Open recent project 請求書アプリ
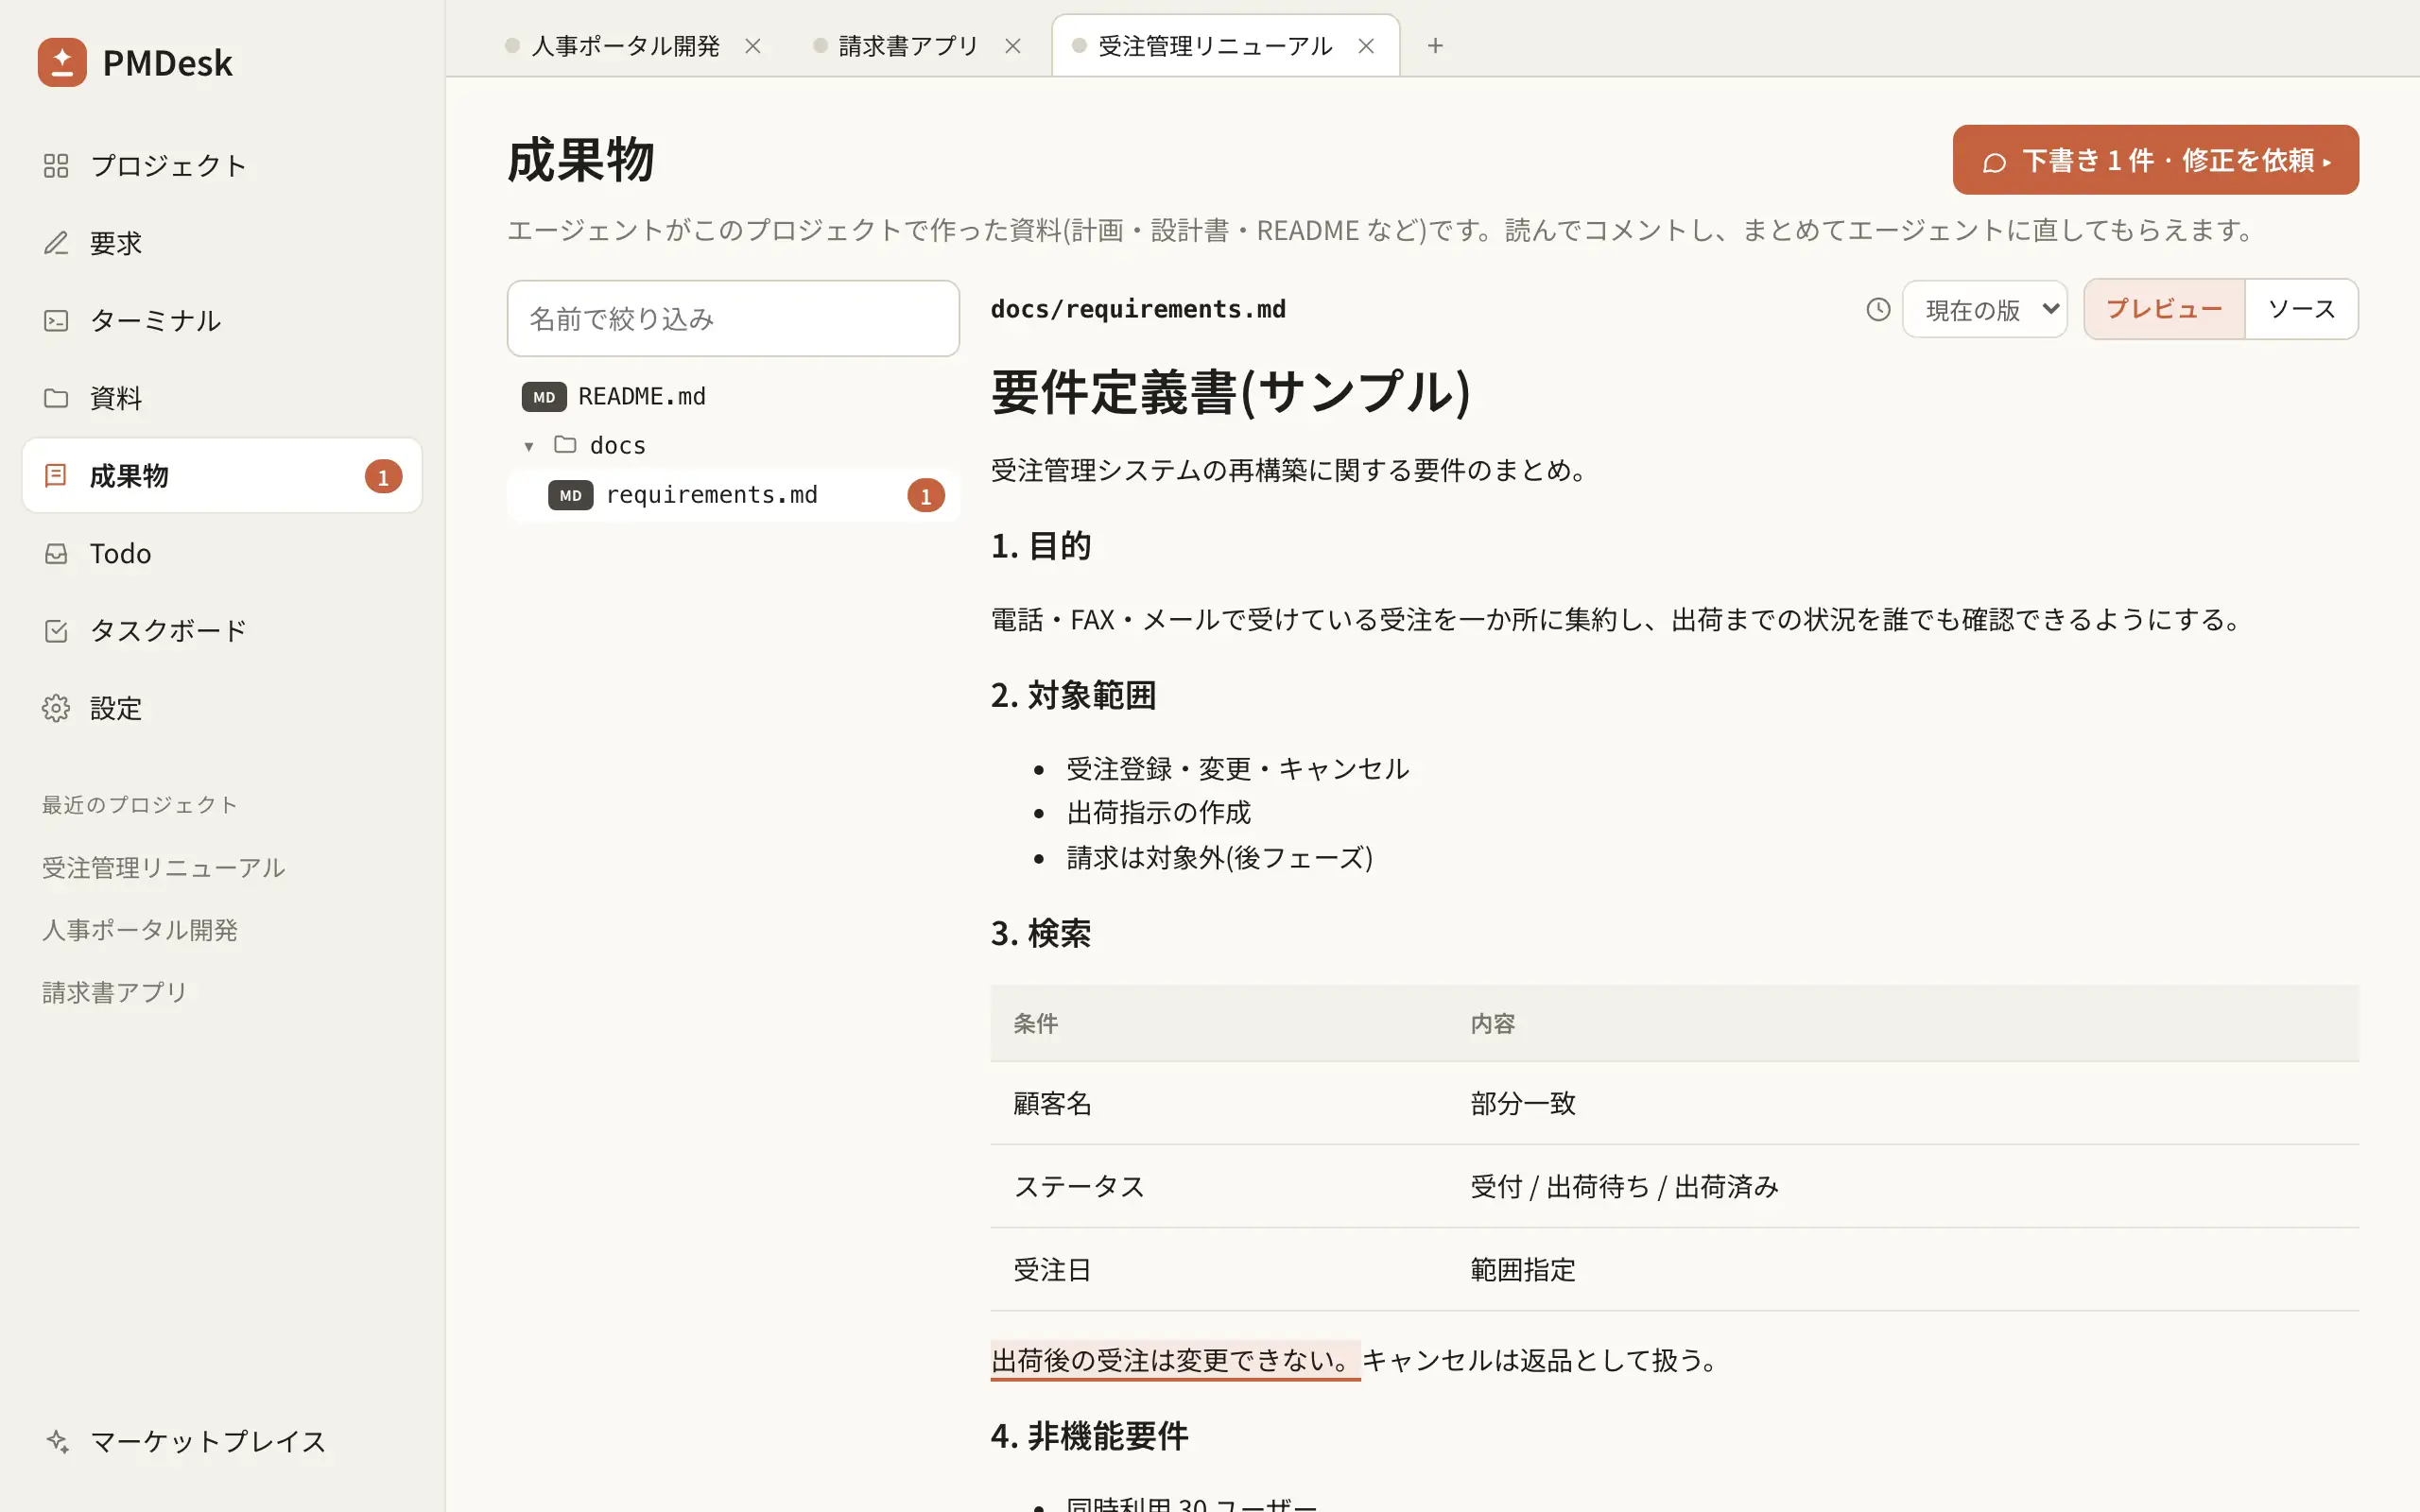This screenshot has width=2420, height=1512. (x=115, y=992)
